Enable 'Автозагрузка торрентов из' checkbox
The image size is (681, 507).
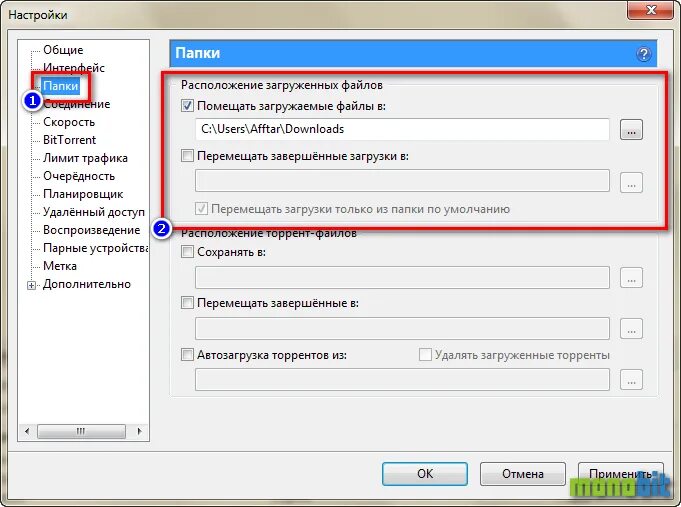pos(187,355)
